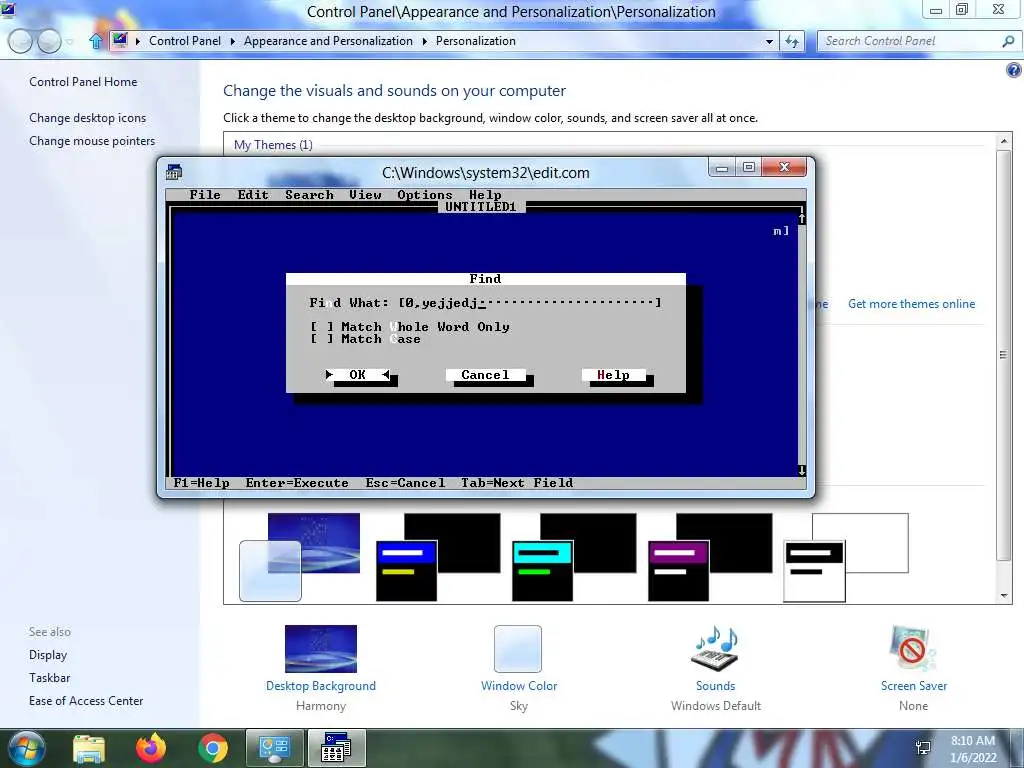
Task: Open Control Panel Home link
Action: (x=83, y=82)
